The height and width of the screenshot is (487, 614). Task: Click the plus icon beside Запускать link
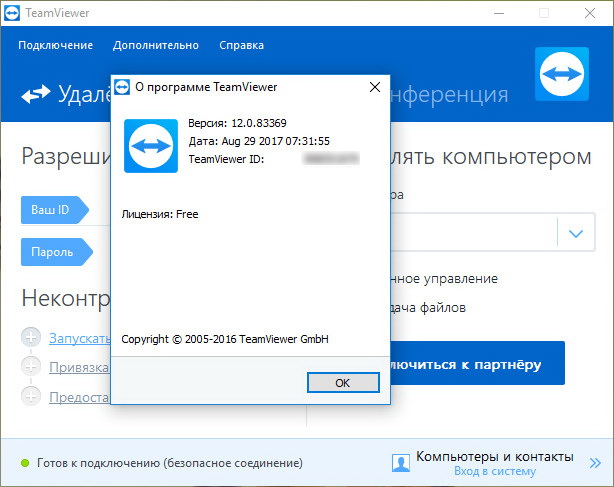[x=31, y=337]
